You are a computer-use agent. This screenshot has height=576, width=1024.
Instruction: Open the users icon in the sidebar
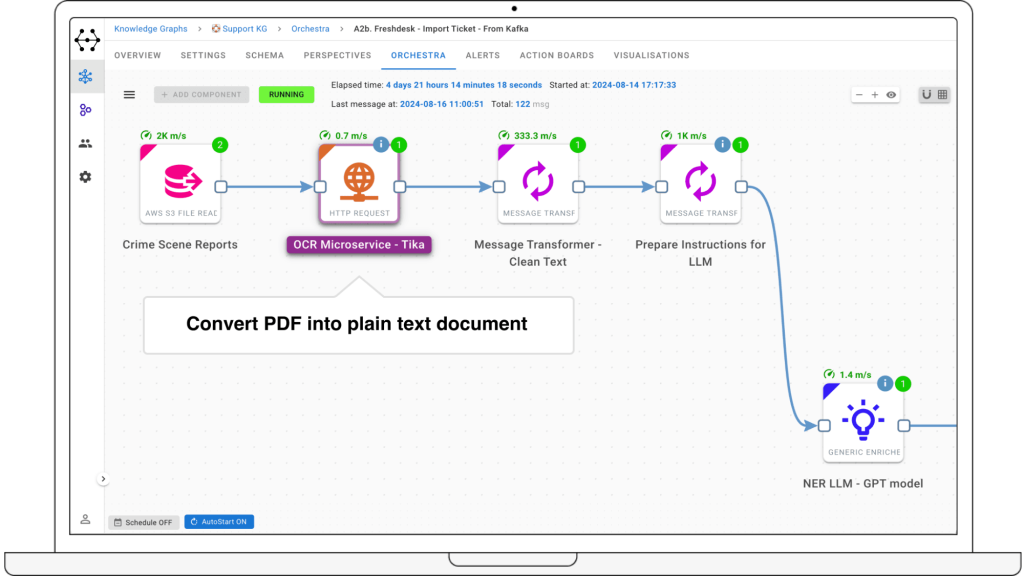86,144
